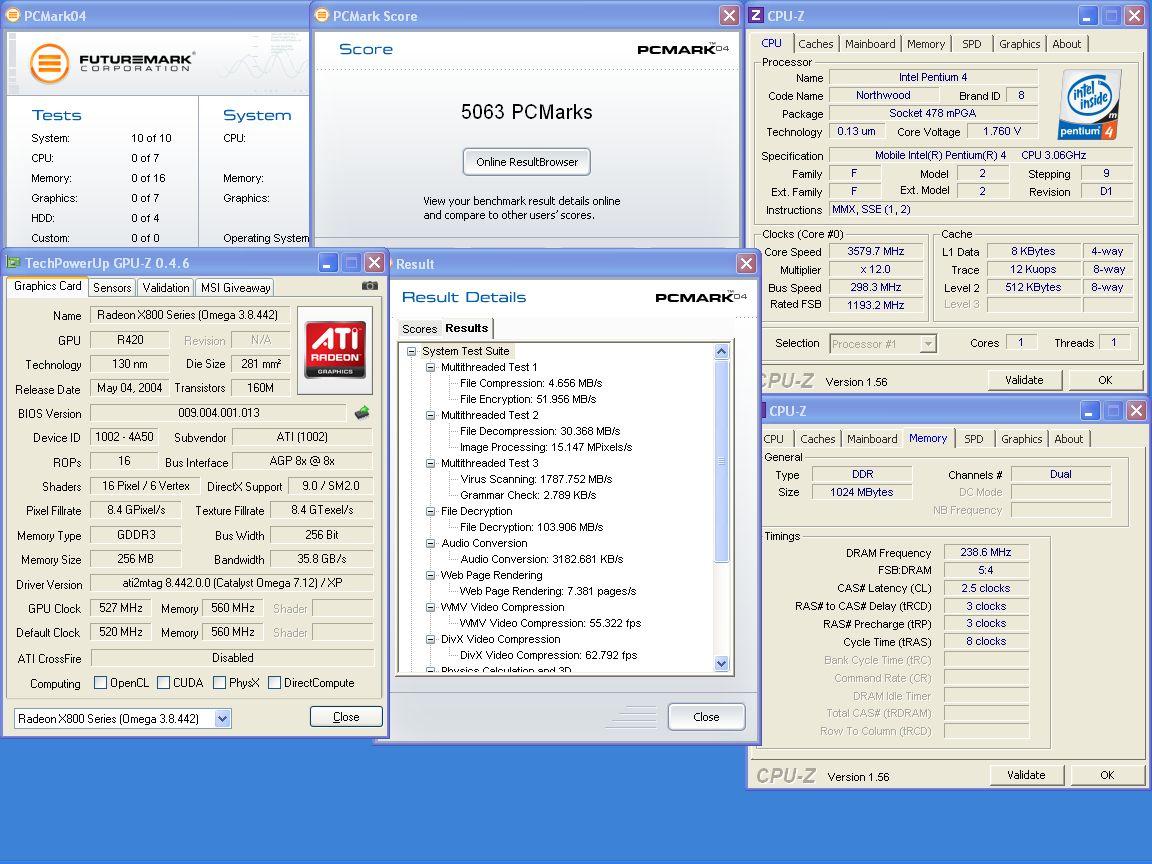
Task: Click the ATI Radeon logo in GPU-Z
Action: 335,350
